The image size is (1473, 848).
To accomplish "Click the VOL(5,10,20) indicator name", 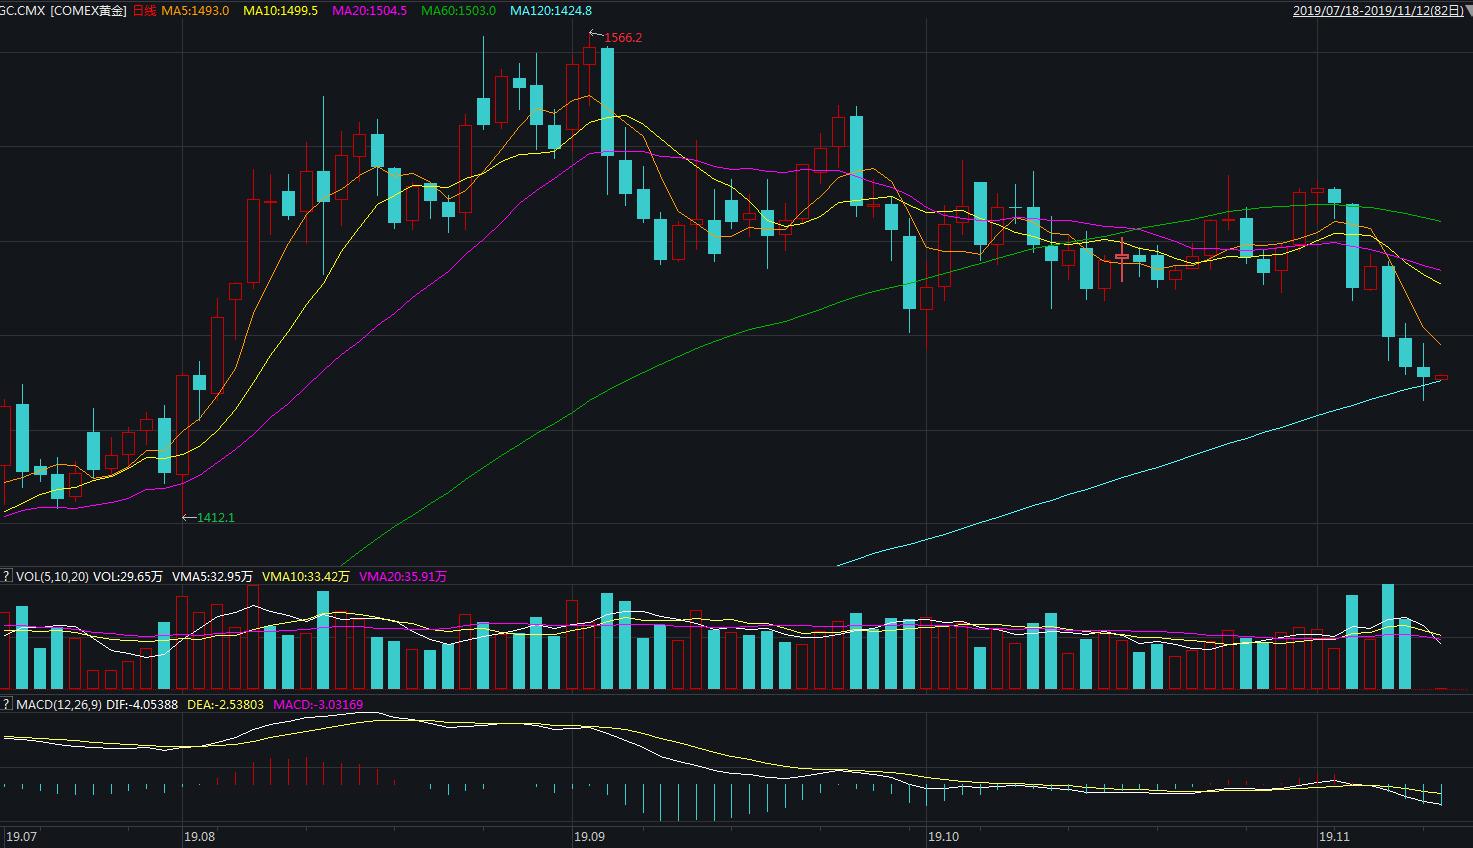I will [52, 576].
